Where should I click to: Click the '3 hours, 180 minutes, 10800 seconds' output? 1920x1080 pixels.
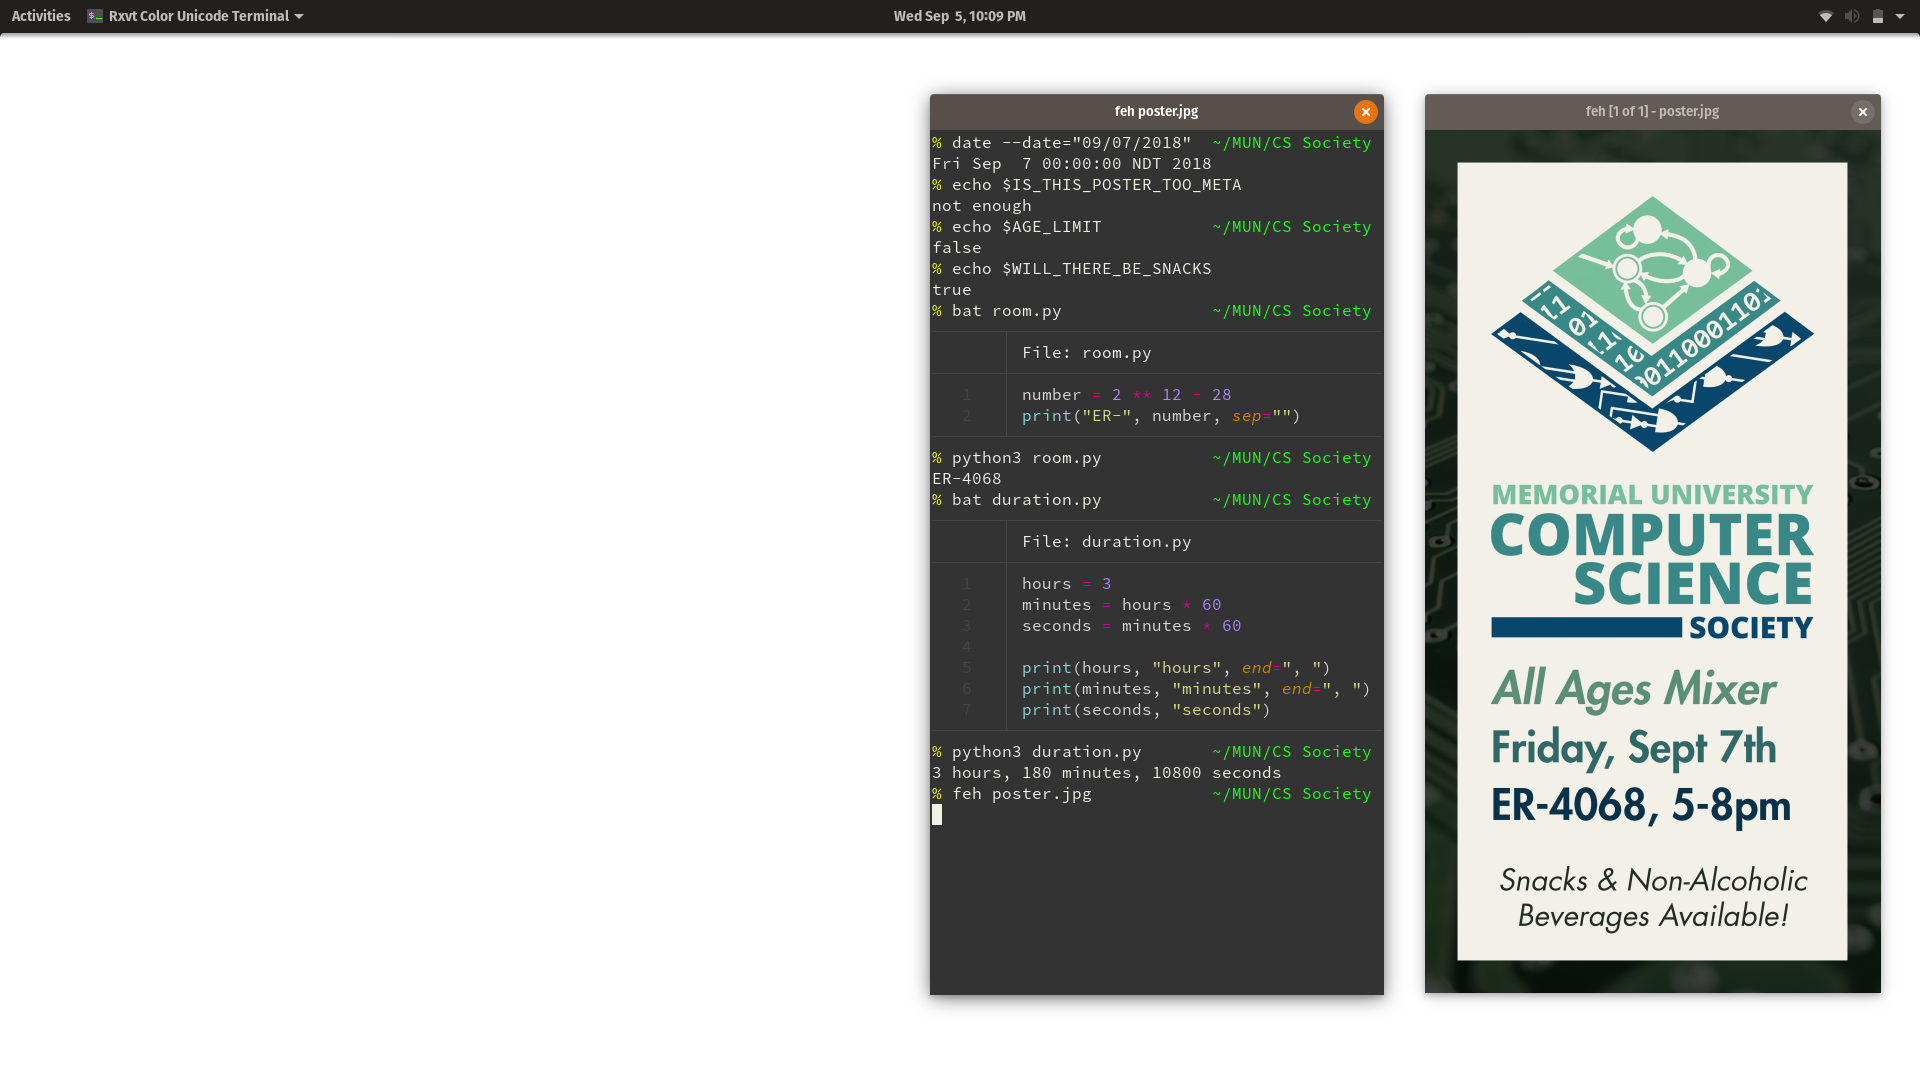point(1106,773)
